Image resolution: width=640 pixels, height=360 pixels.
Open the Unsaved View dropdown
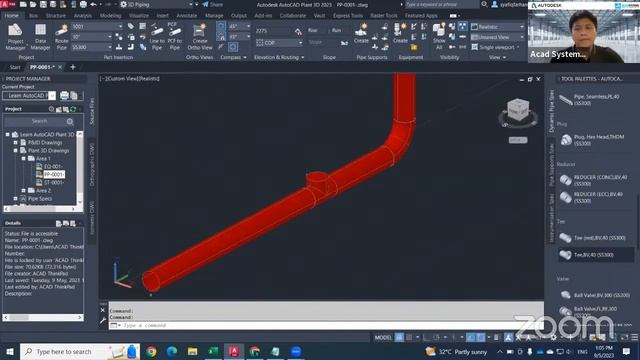497,37
